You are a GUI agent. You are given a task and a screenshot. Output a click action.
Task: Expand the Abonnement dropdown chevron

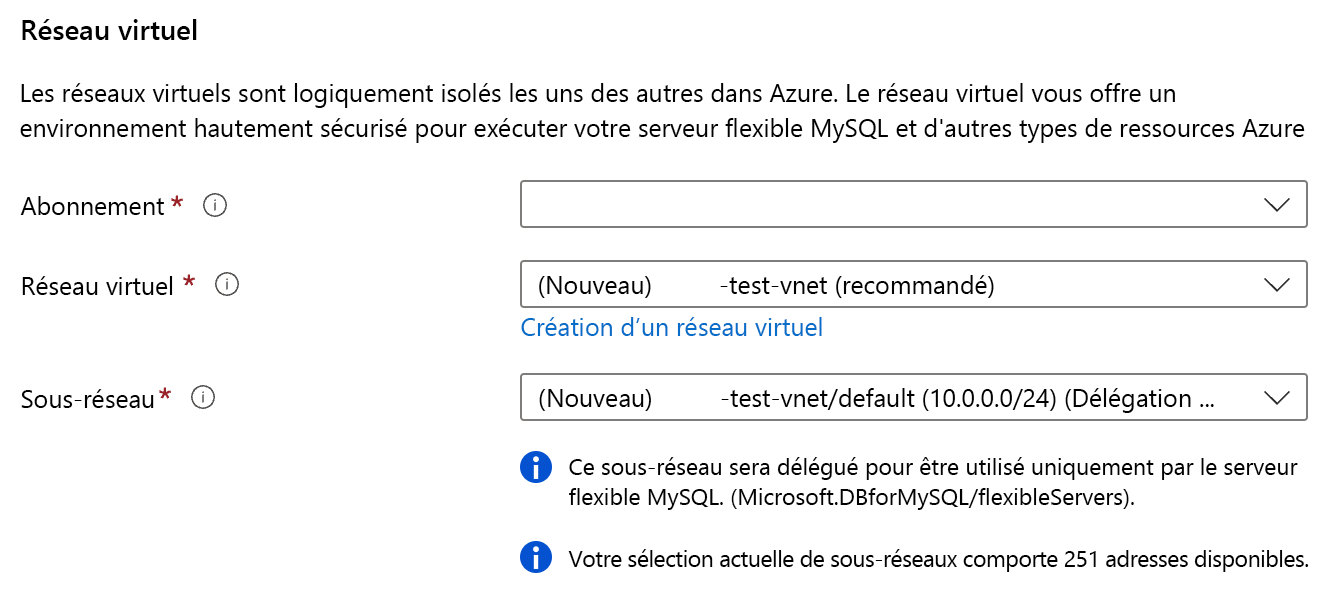[1277, 205]
